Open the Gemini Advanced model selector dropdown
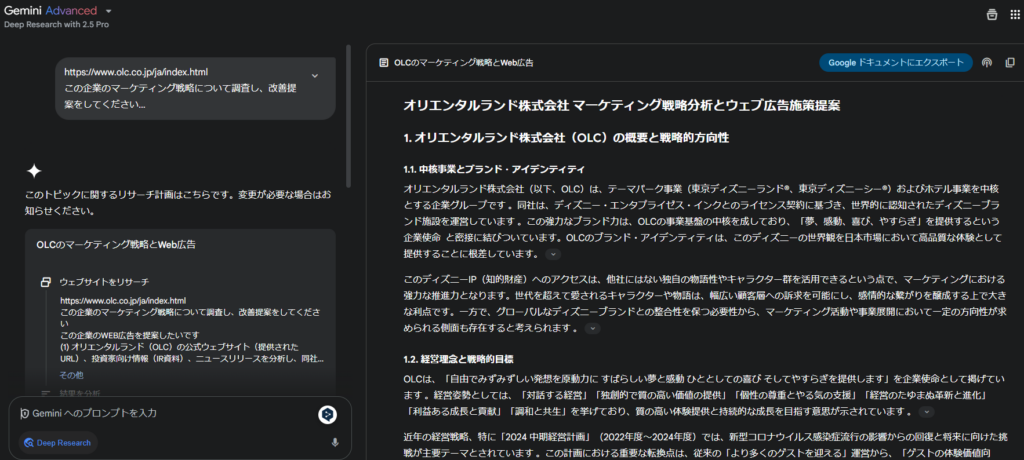 point(108,11)
